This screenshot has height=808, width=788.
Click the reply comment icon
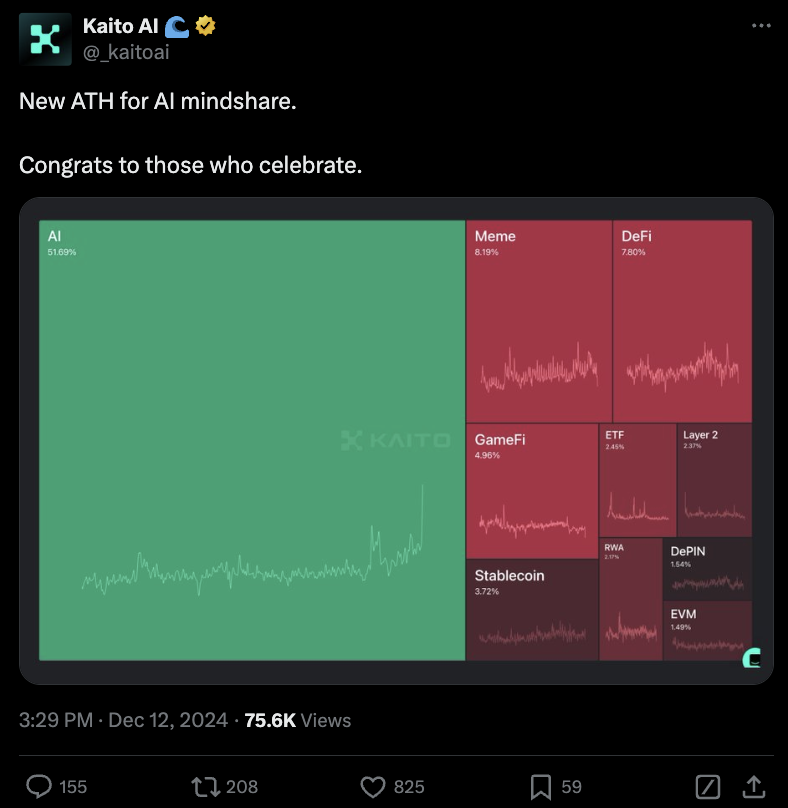pyautogui.click(x=39, y=786)
